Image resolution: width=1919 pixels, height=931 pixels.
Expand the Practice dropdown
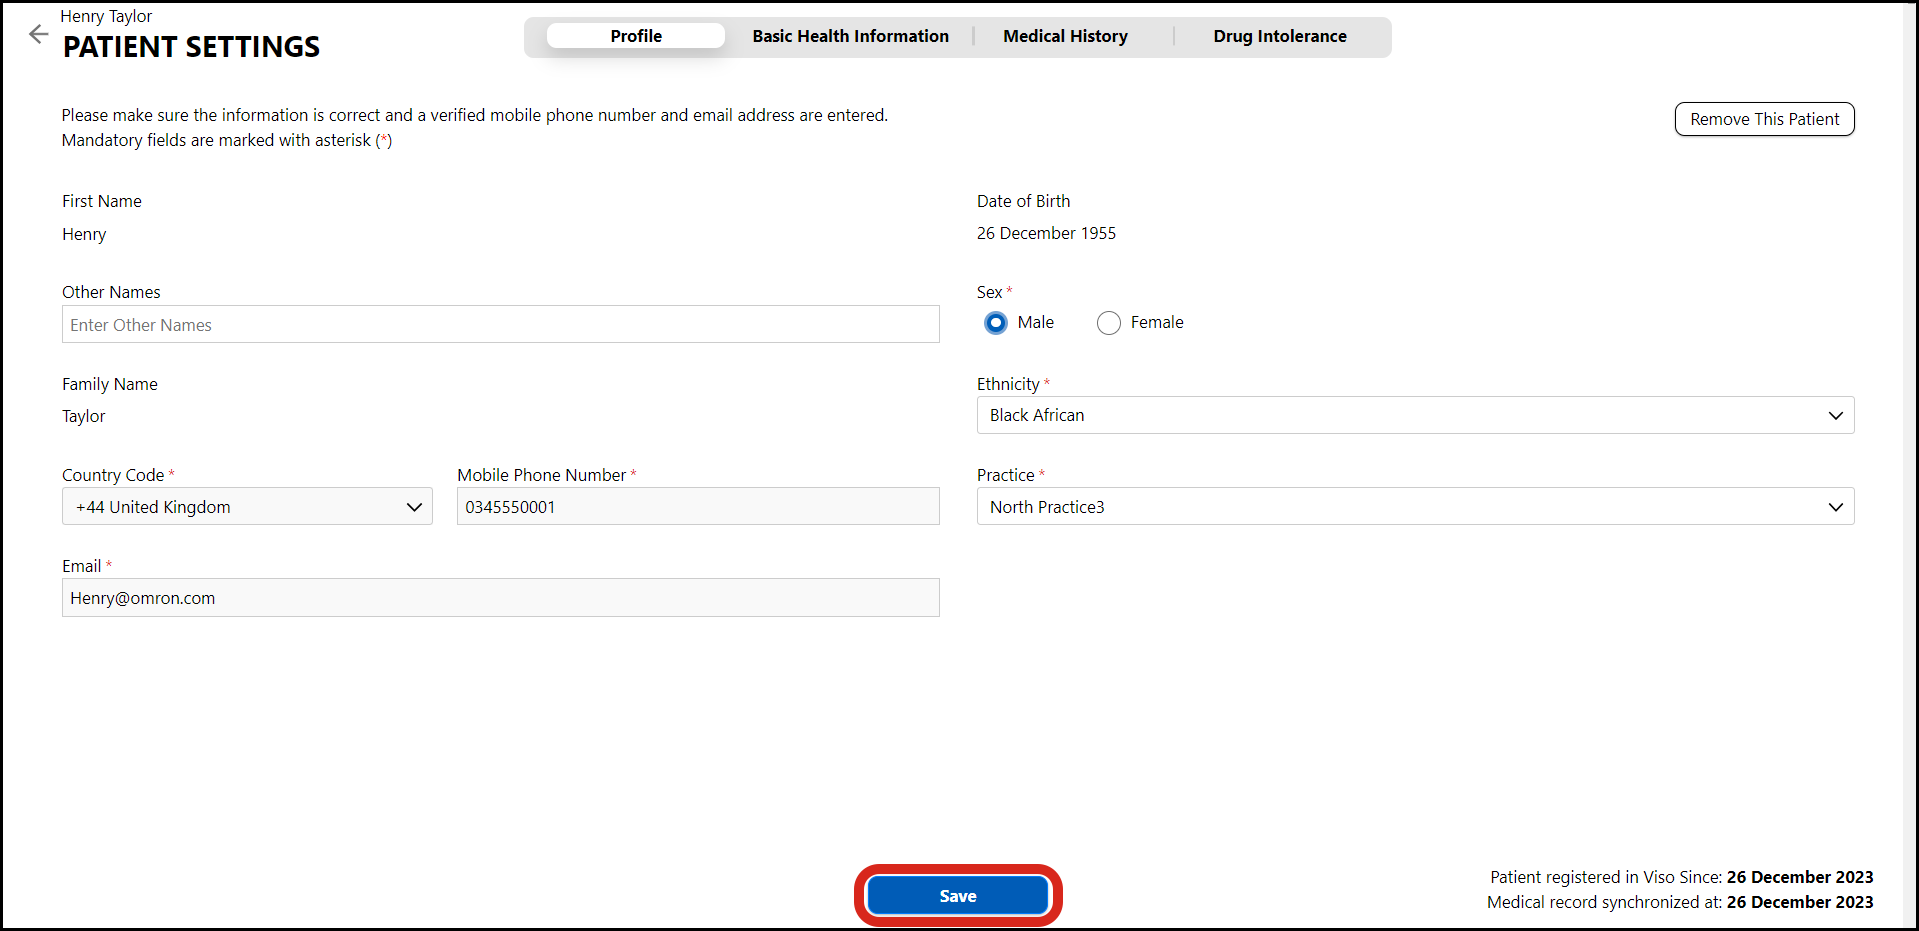click(1414, 507)
